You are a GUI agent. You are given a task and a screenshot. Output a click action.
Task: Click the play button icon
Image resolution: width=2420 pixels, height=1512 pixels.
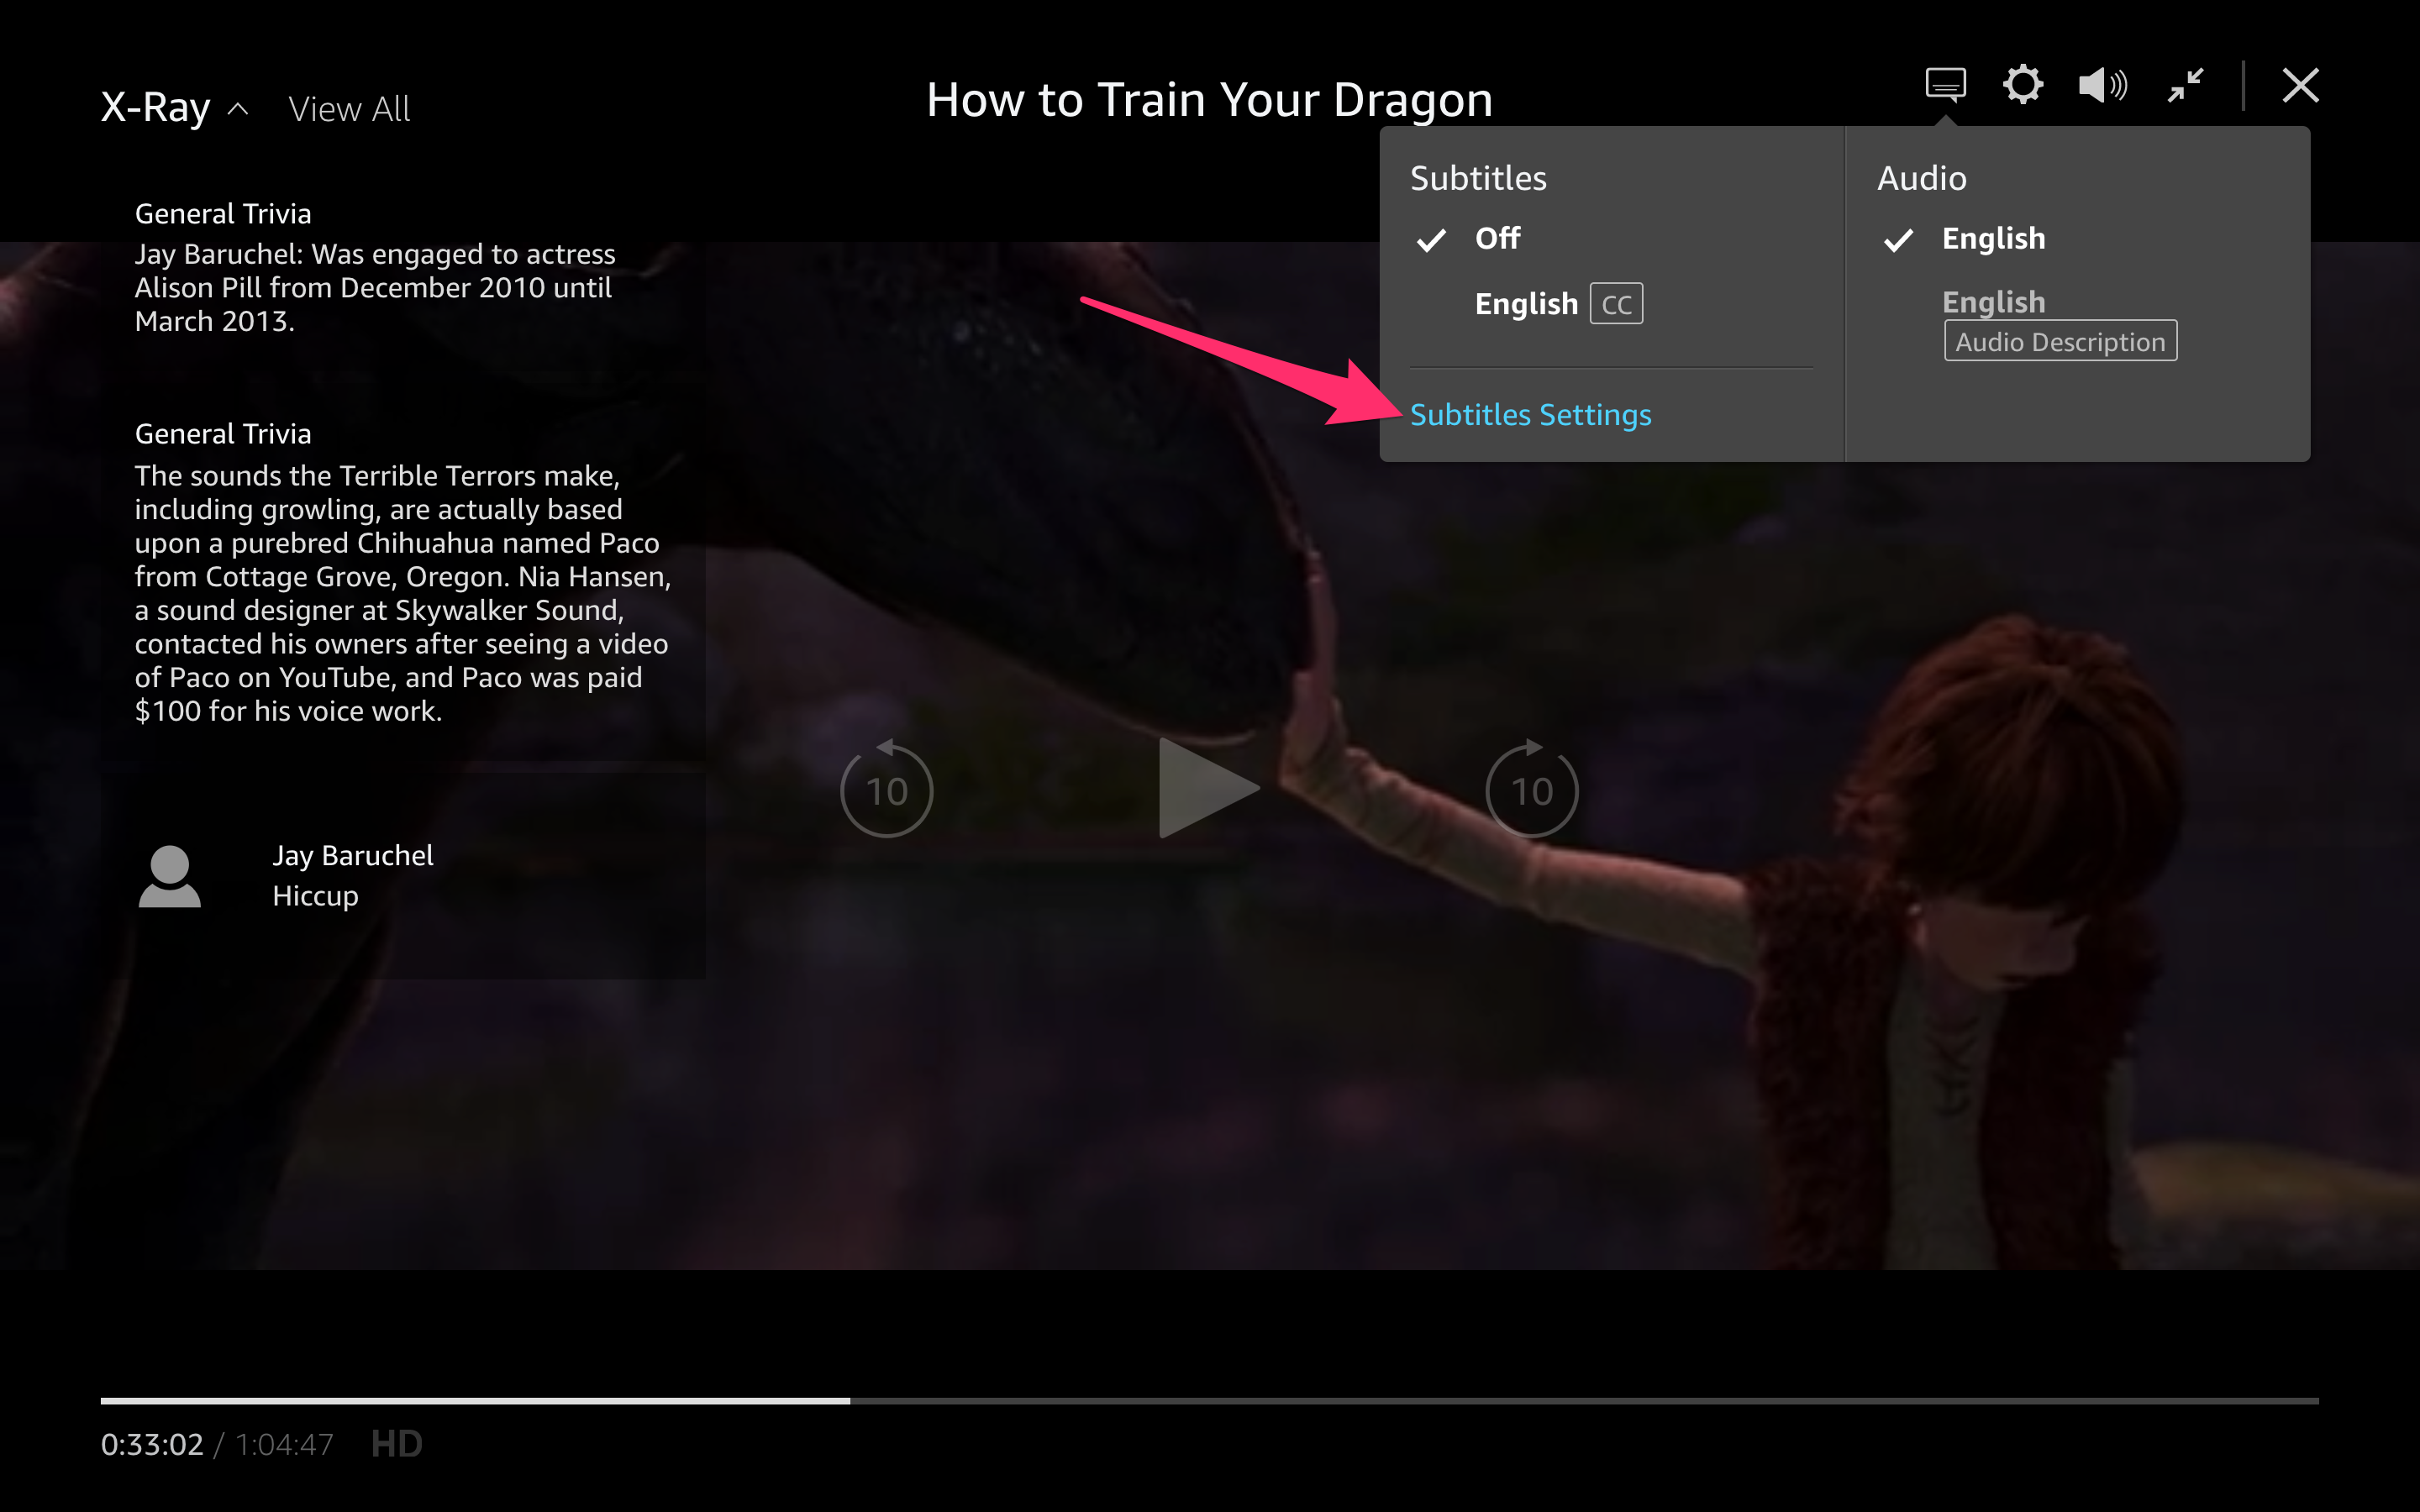1211,789
